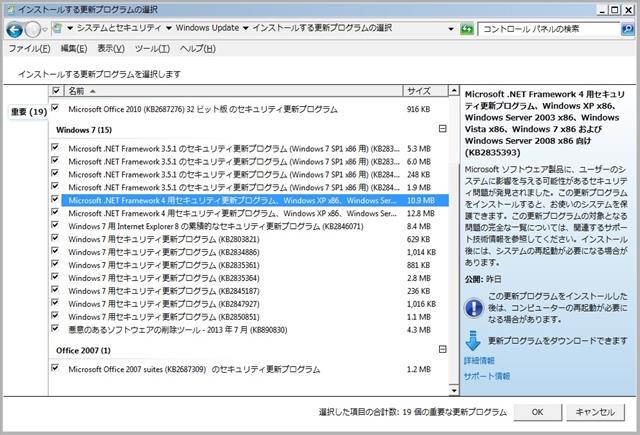
Task: Uncheck the 248 KB .NET Framework 3.5.1 update
Action: coord(55,174)
